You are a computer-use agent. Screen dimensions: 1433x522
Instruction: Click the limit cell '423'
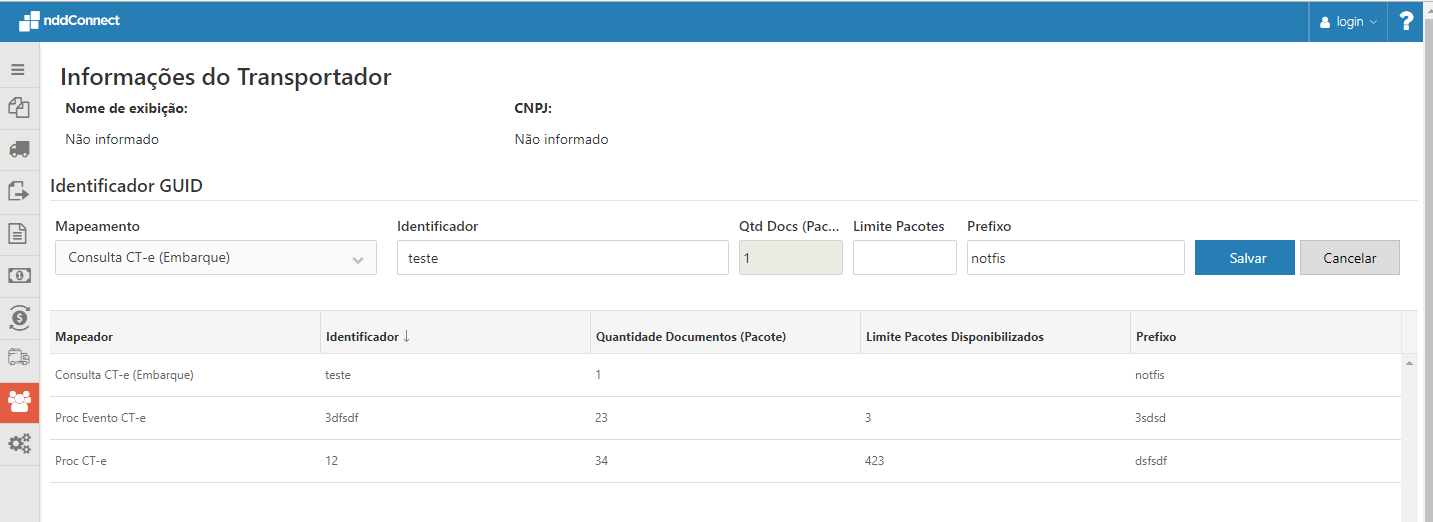tap(875, 461)
